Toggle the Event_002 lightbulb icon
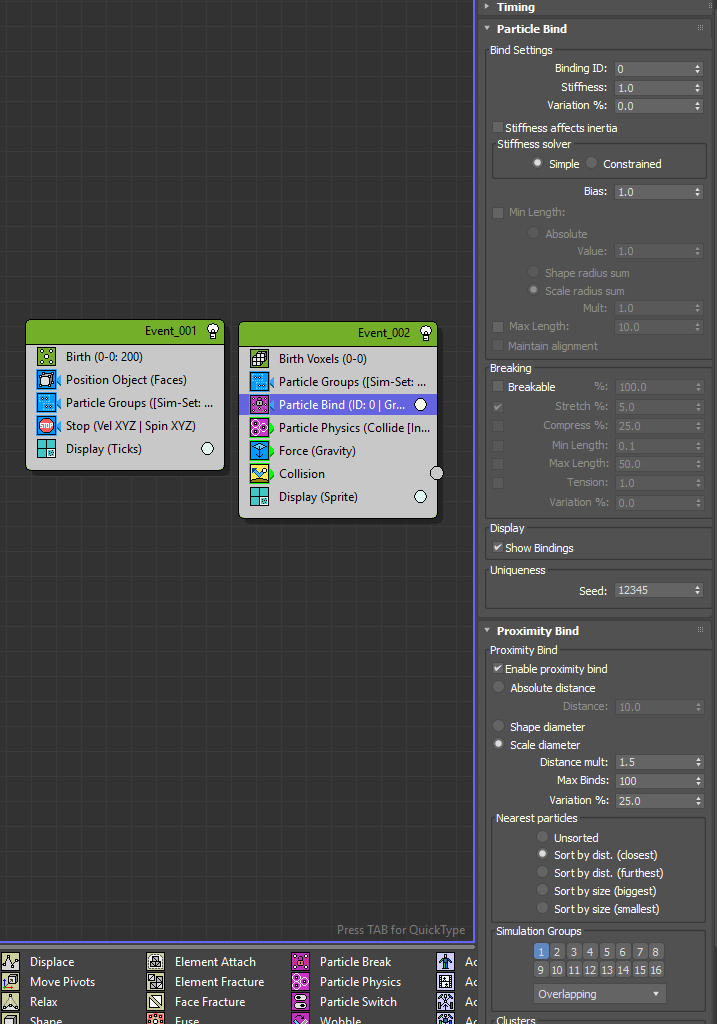 point(425,333)
